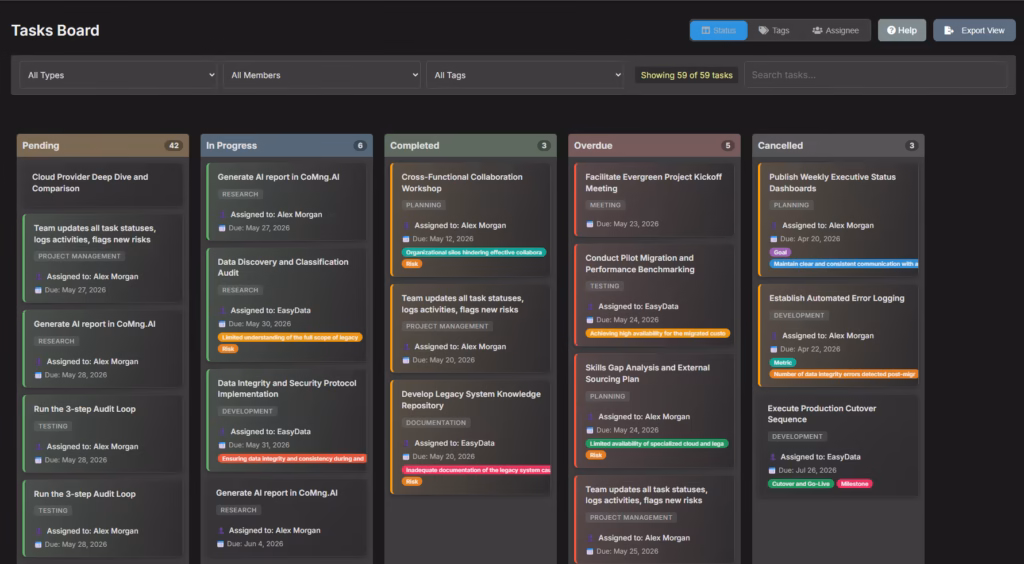This screenshot has width=1024, height=564.
Task: Select the Completed column header
Action: (470, 146)
